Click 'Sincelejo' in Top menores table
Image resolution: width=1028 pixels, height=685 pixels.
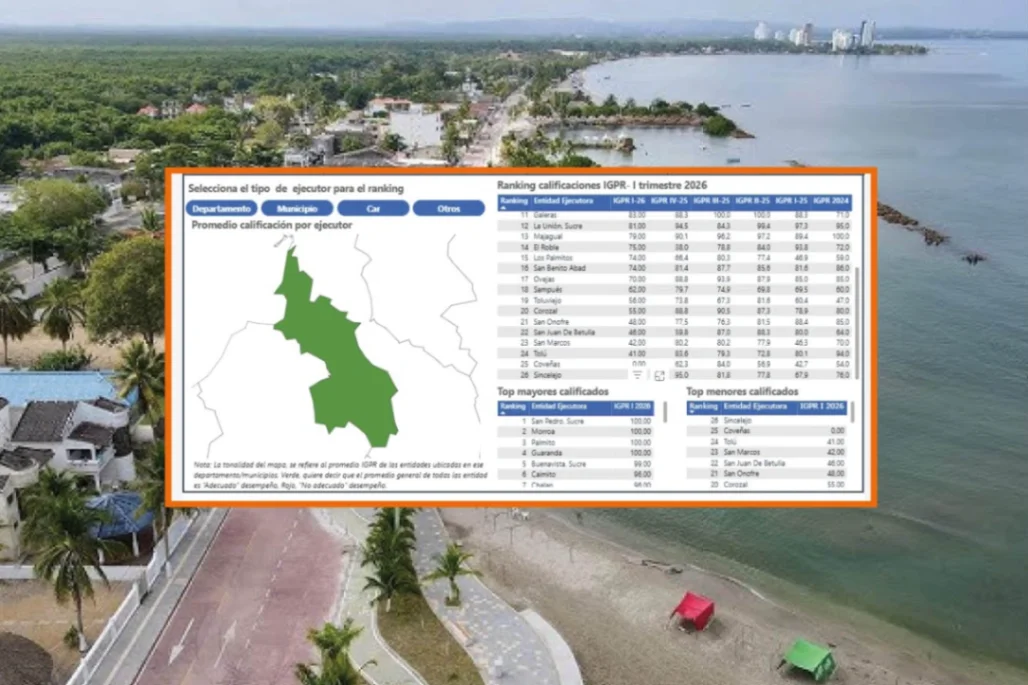coord(738,421)
